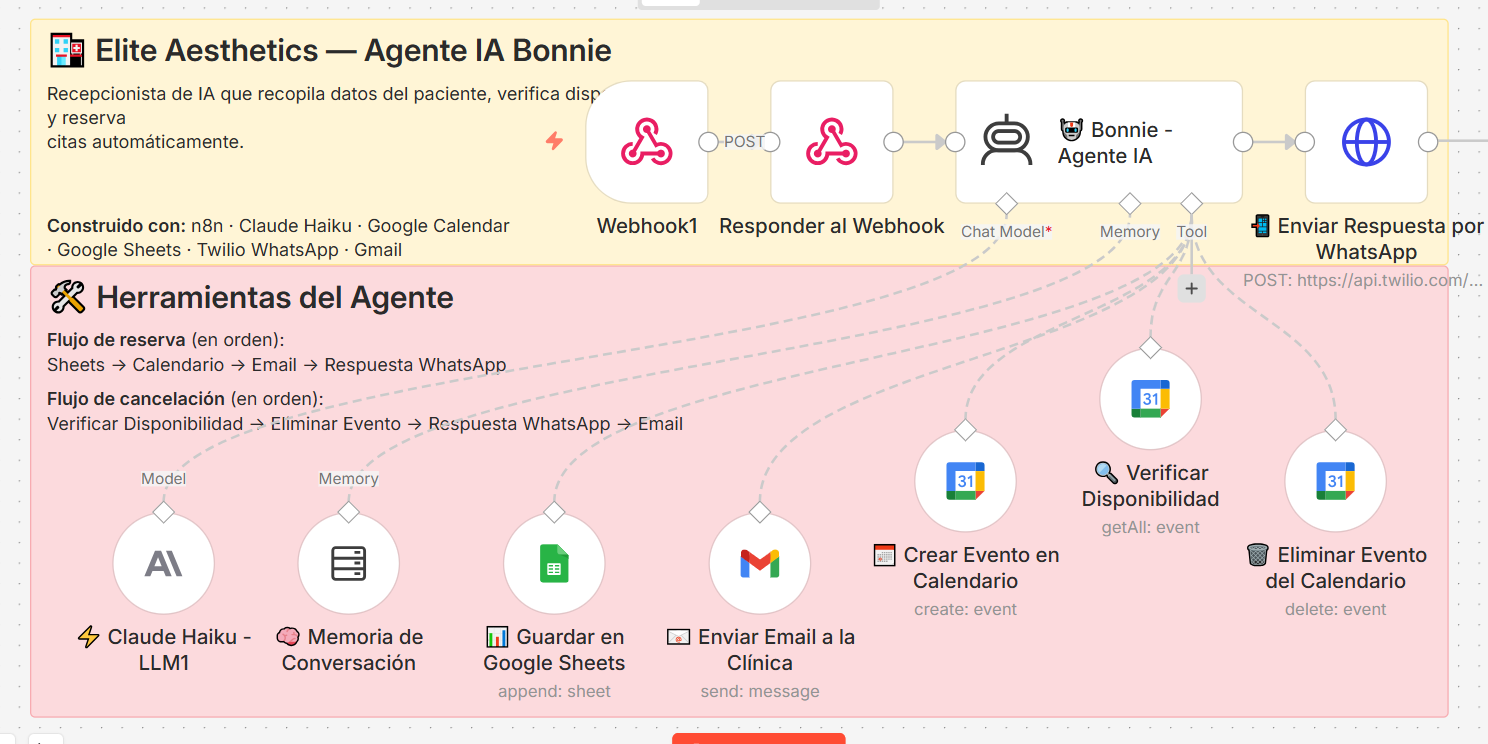This screenshot has height=744, width=1488.
Task: Click the 'Construido con: n8n' credits line
Action: pos(278,238)
